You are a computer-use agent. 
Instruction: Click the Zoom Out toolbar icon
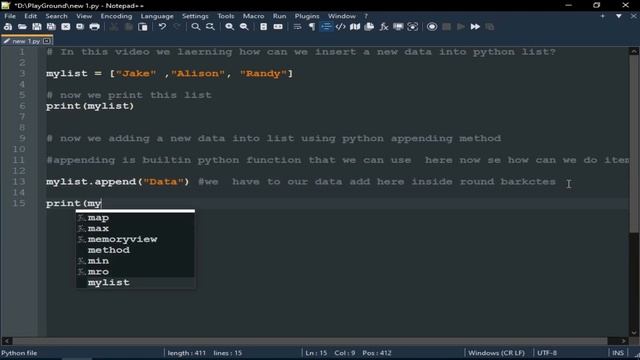pyautogui.click(x=244, y=27)
